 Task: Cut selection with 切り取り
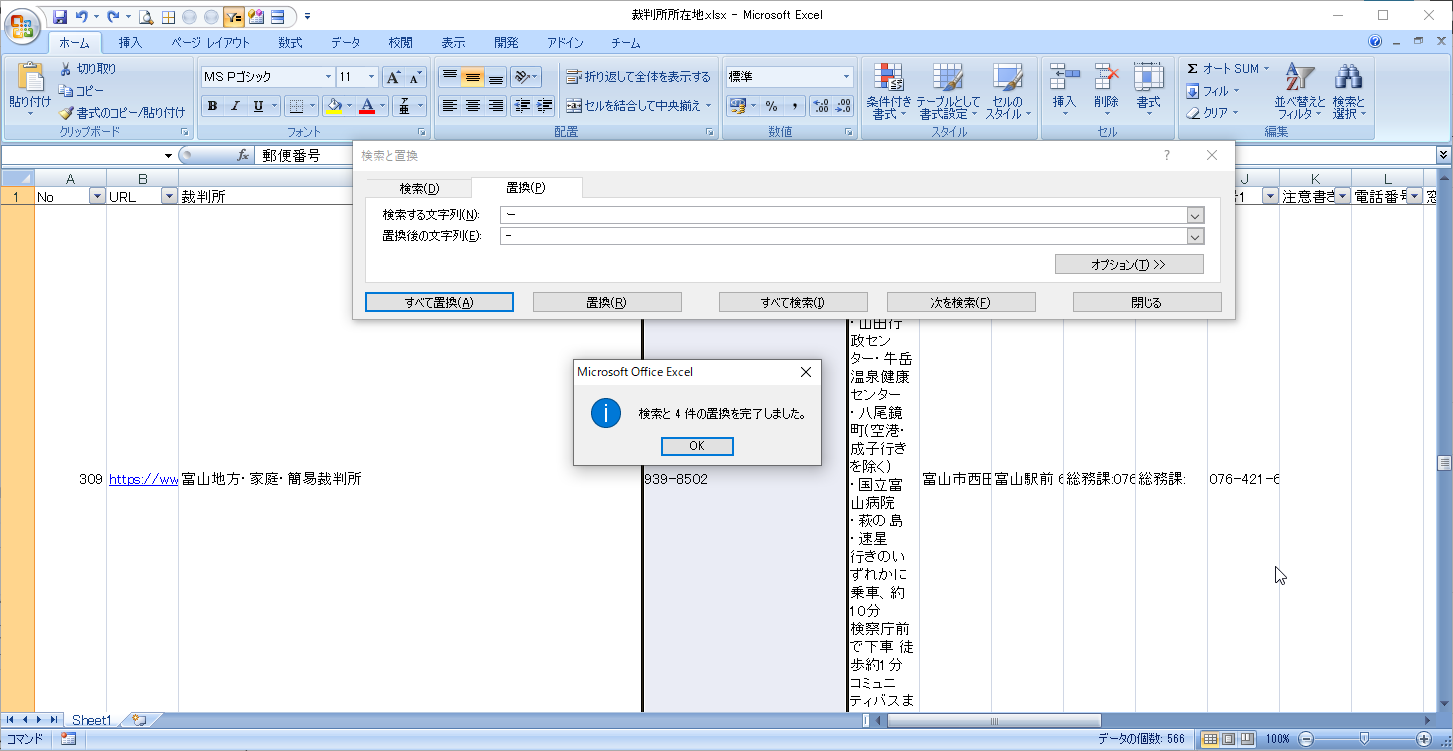87,69
